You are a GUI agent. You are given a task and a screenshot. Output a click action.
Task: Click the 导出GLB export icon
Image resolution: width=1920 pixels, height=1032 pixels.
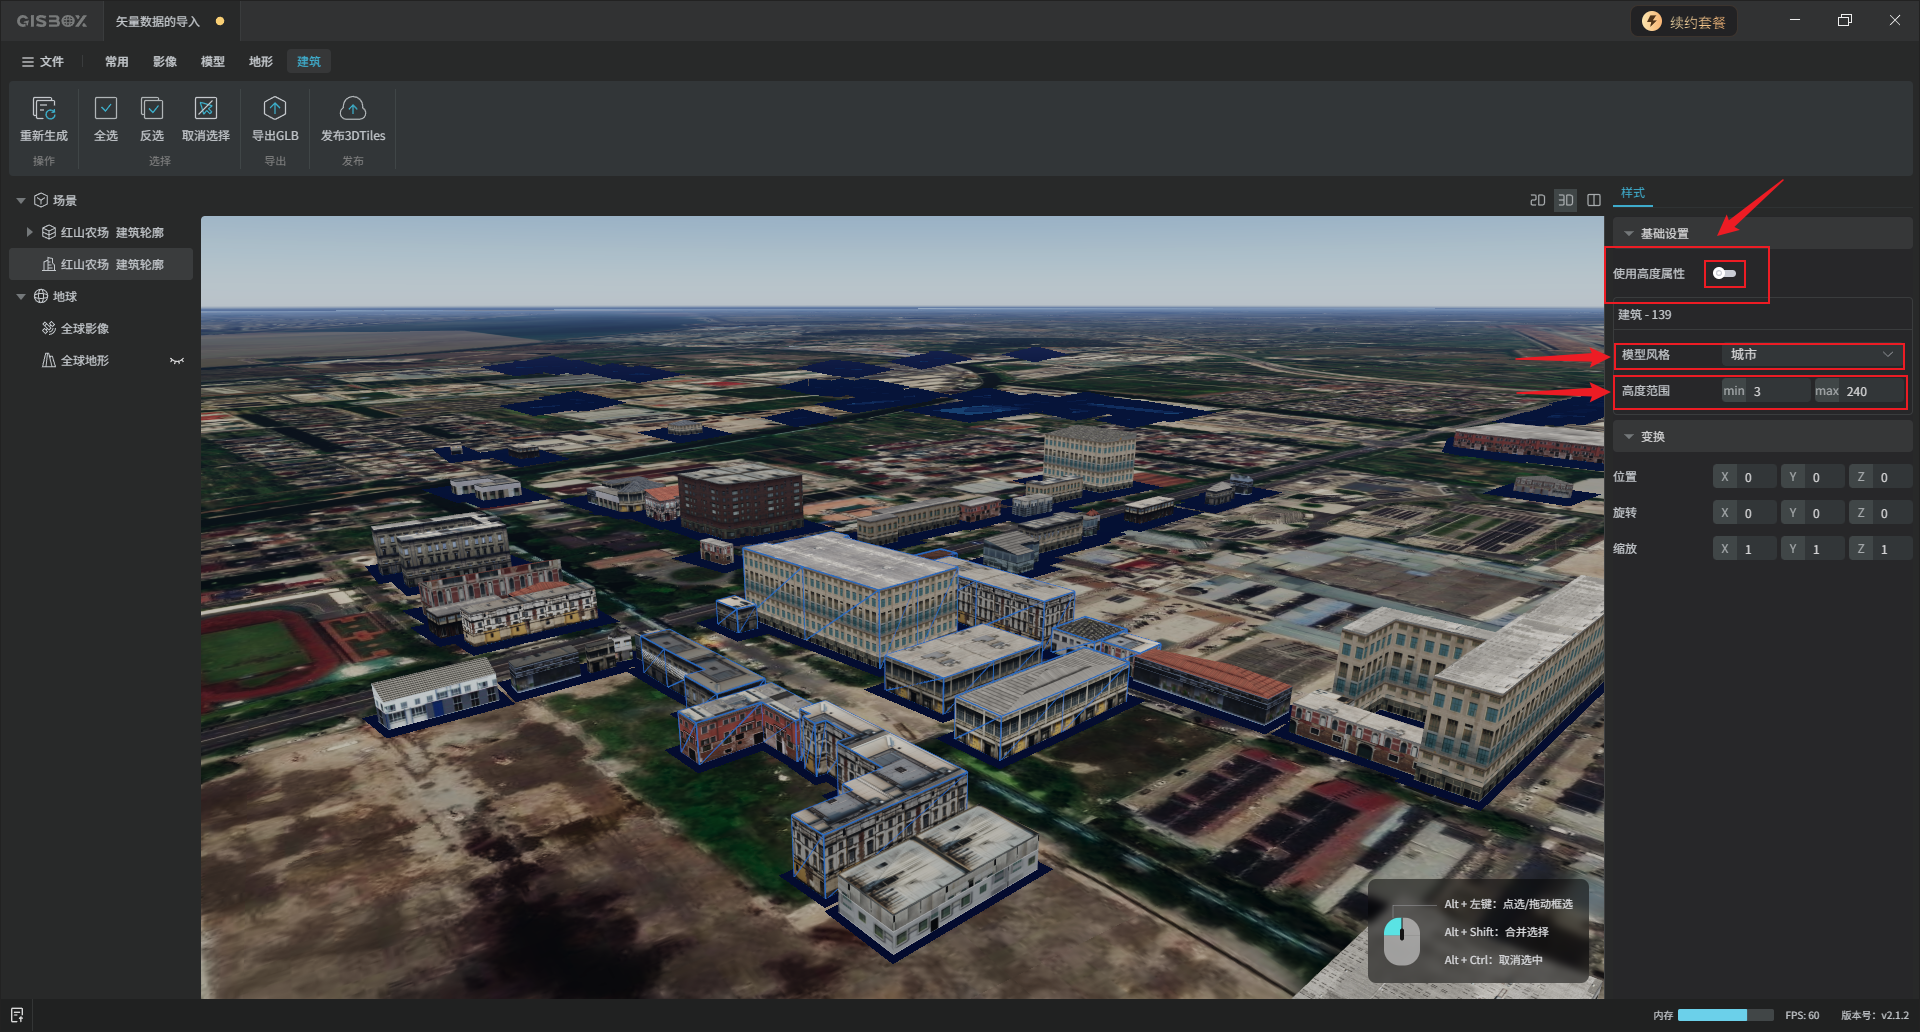pyautogui.click(x=275, y=109)
